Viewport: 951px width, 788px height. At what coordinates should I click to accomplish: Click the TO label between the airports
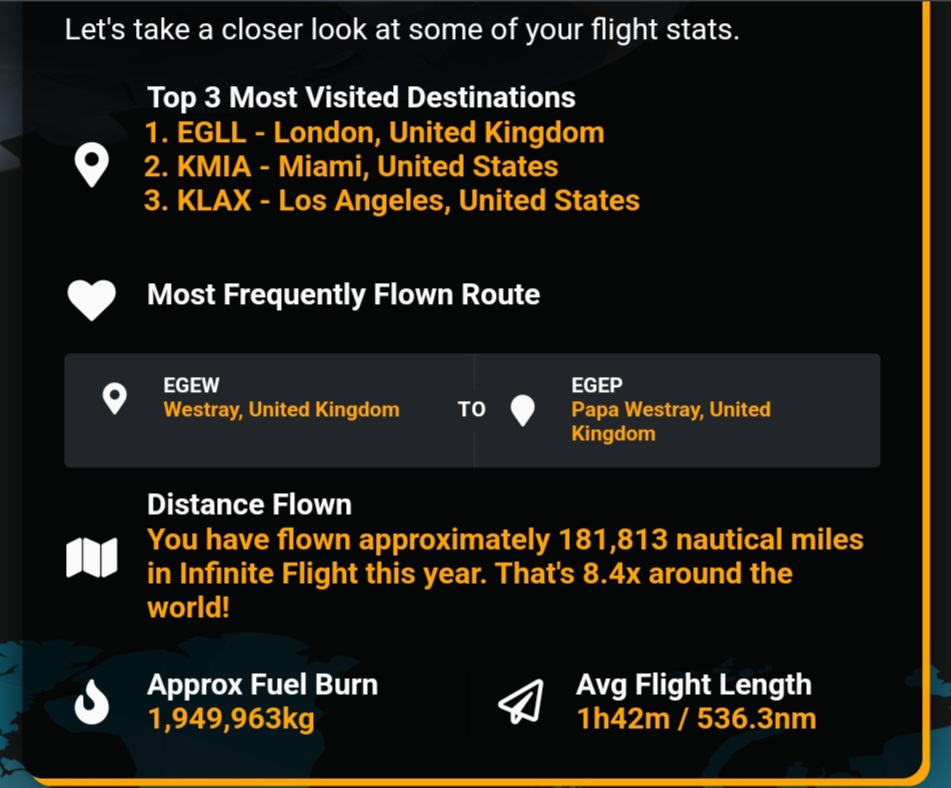click(x=471, y=410)
